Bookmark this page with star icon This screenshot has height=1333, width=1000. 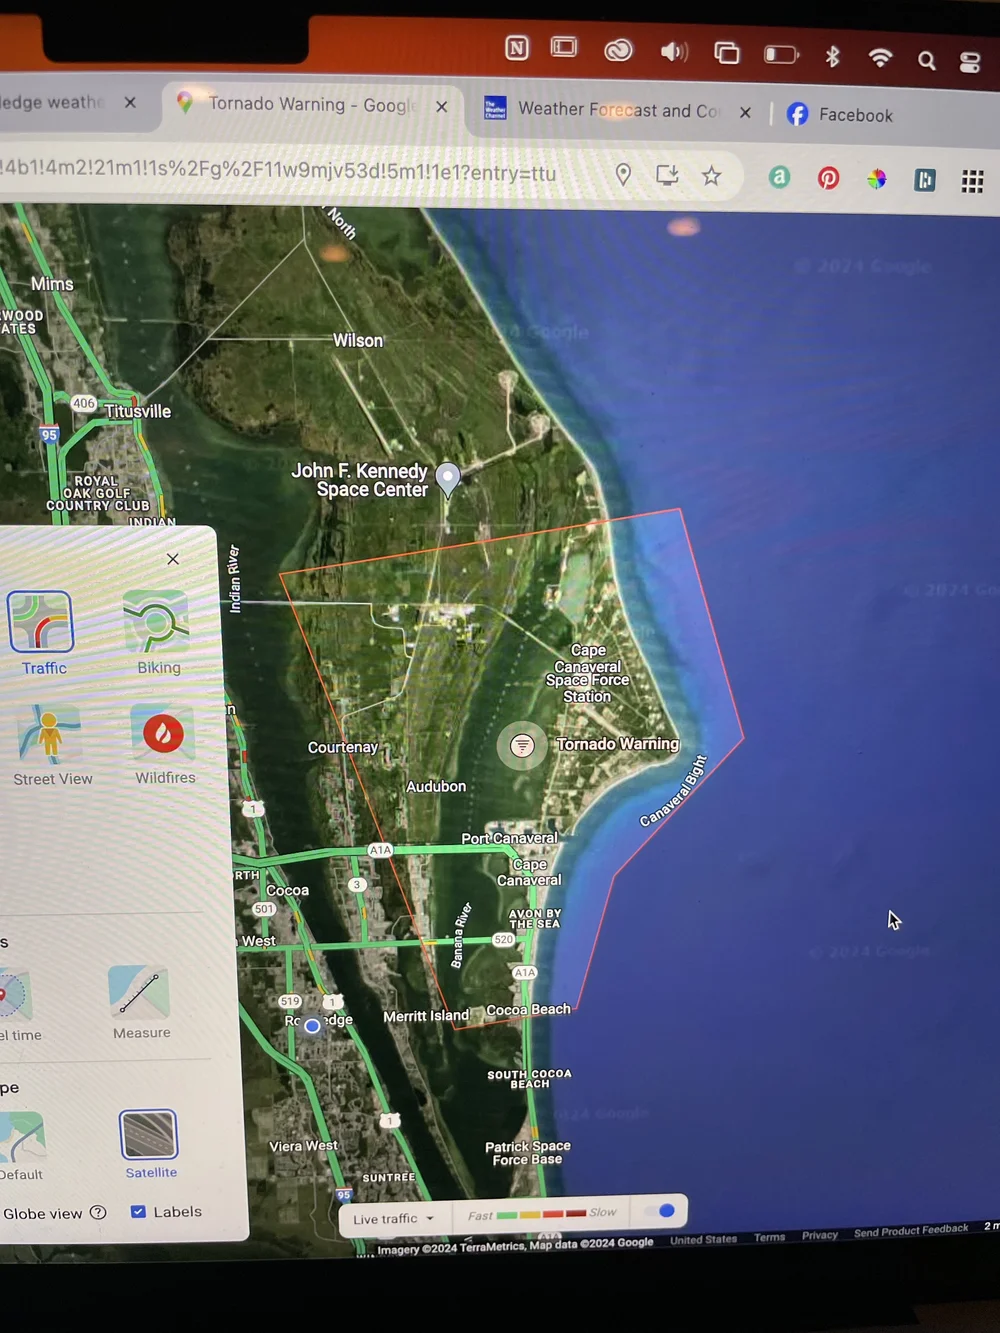point(711,176)
